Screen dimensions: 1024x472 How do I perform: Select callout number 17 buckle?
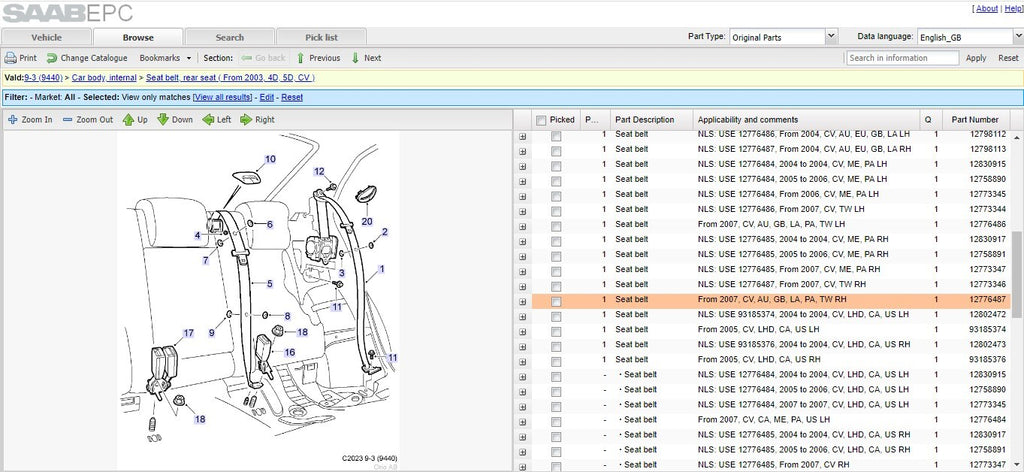pyautogui.click(x=189, y=333)
